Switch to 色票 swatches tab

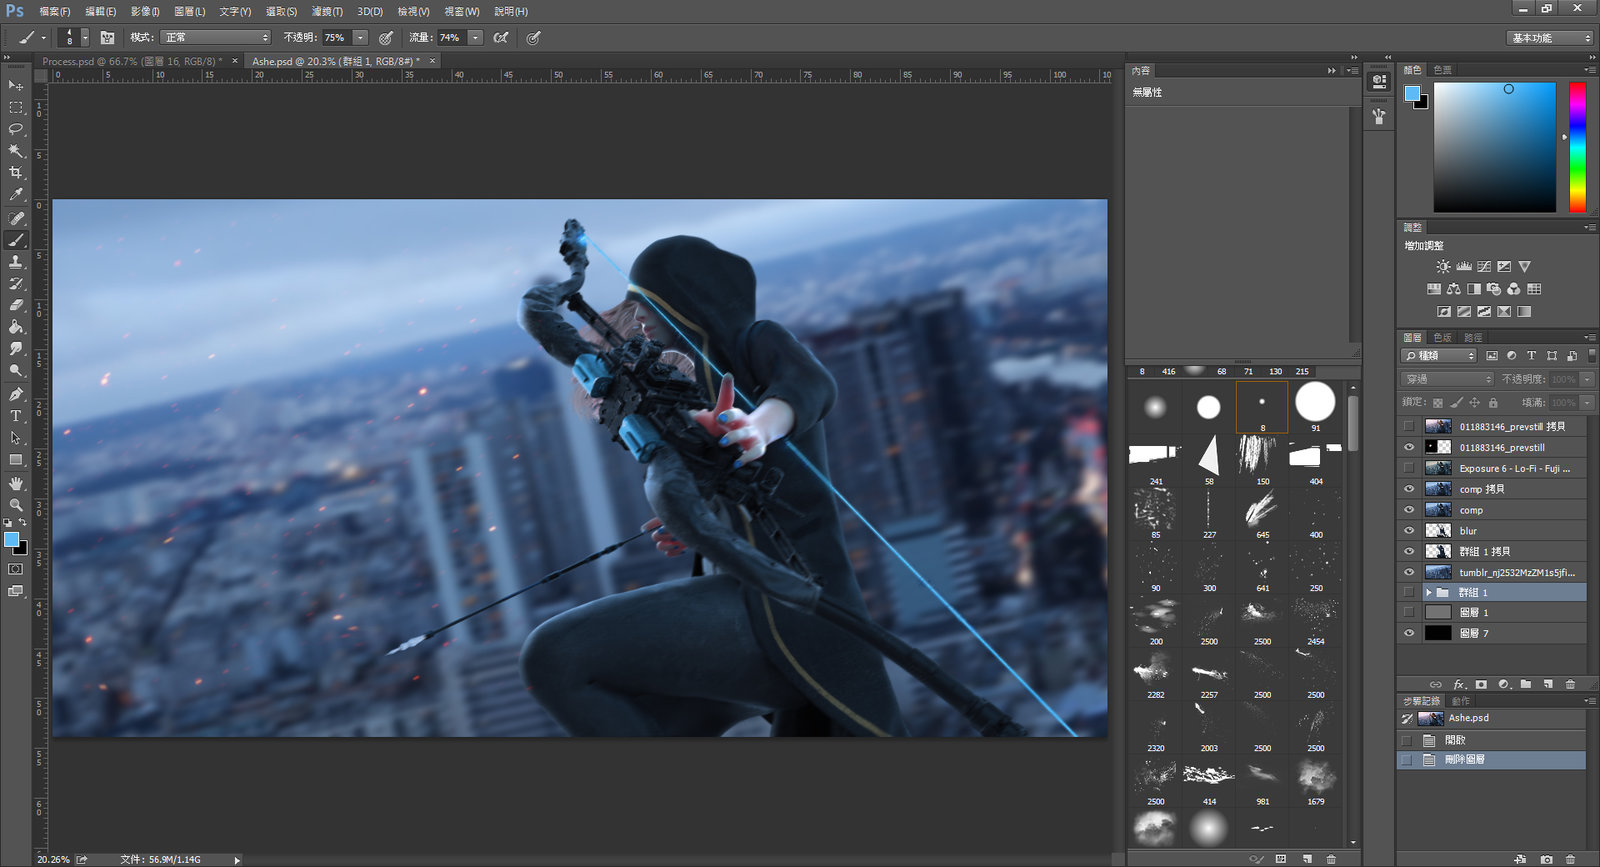point(1442,69)
